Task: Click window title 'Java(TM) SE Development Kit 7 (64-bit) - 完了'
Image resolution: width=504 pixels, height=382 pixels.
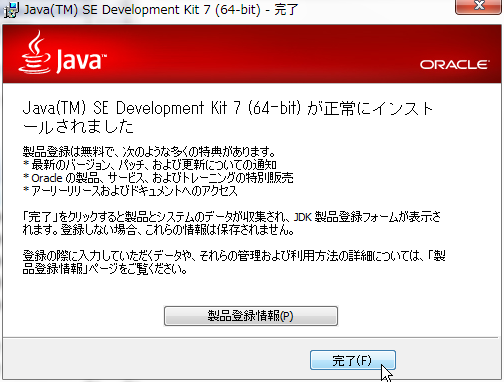Action: click(x=161, y=9)
